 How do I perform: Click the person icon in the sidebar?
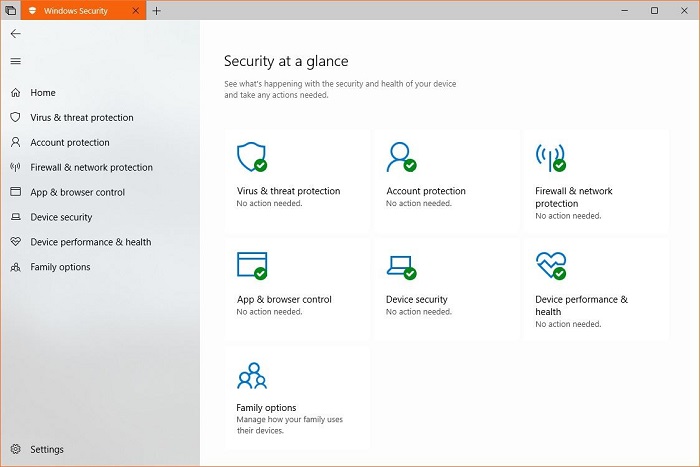click(x=16, y=142)
